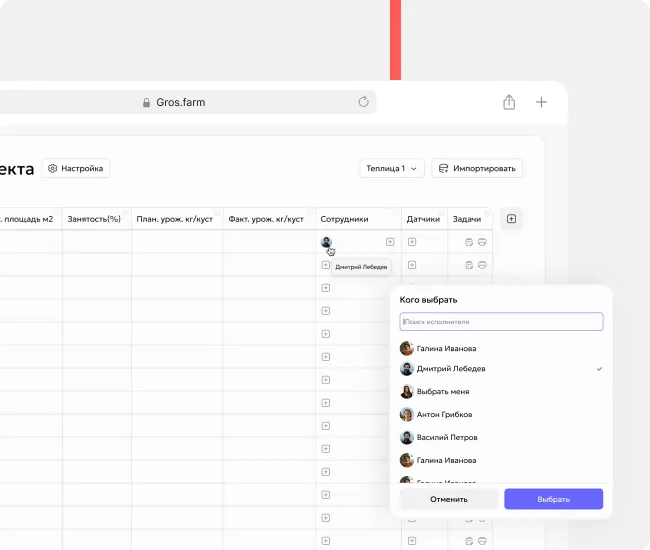Screen dimensions: 650x550
Task: Confirm with the purple Выбрать button
Action: click(553, 499)
